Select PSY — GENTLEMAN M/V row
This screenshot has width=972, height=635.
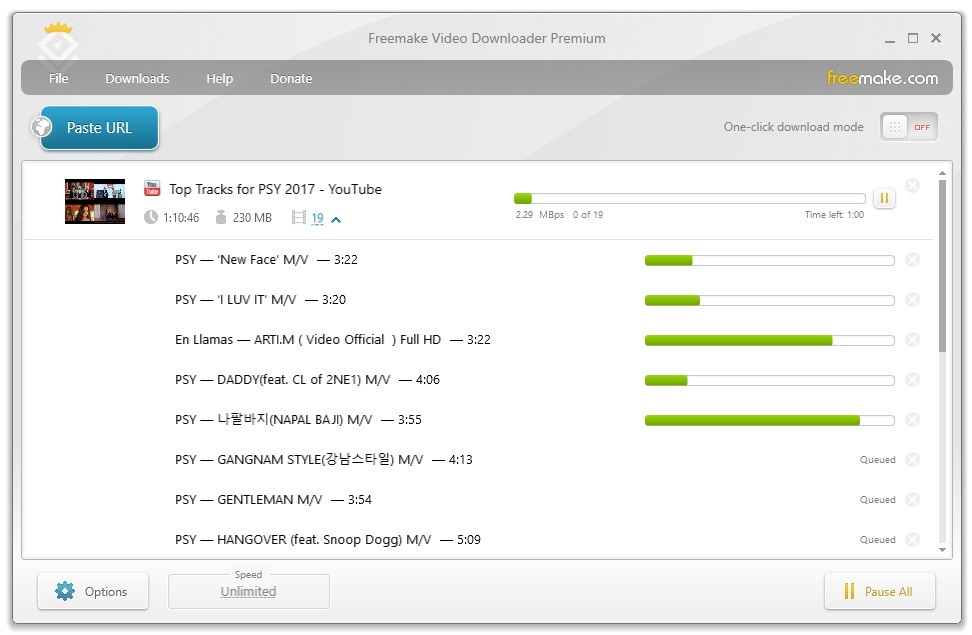[x=477, y=500]
